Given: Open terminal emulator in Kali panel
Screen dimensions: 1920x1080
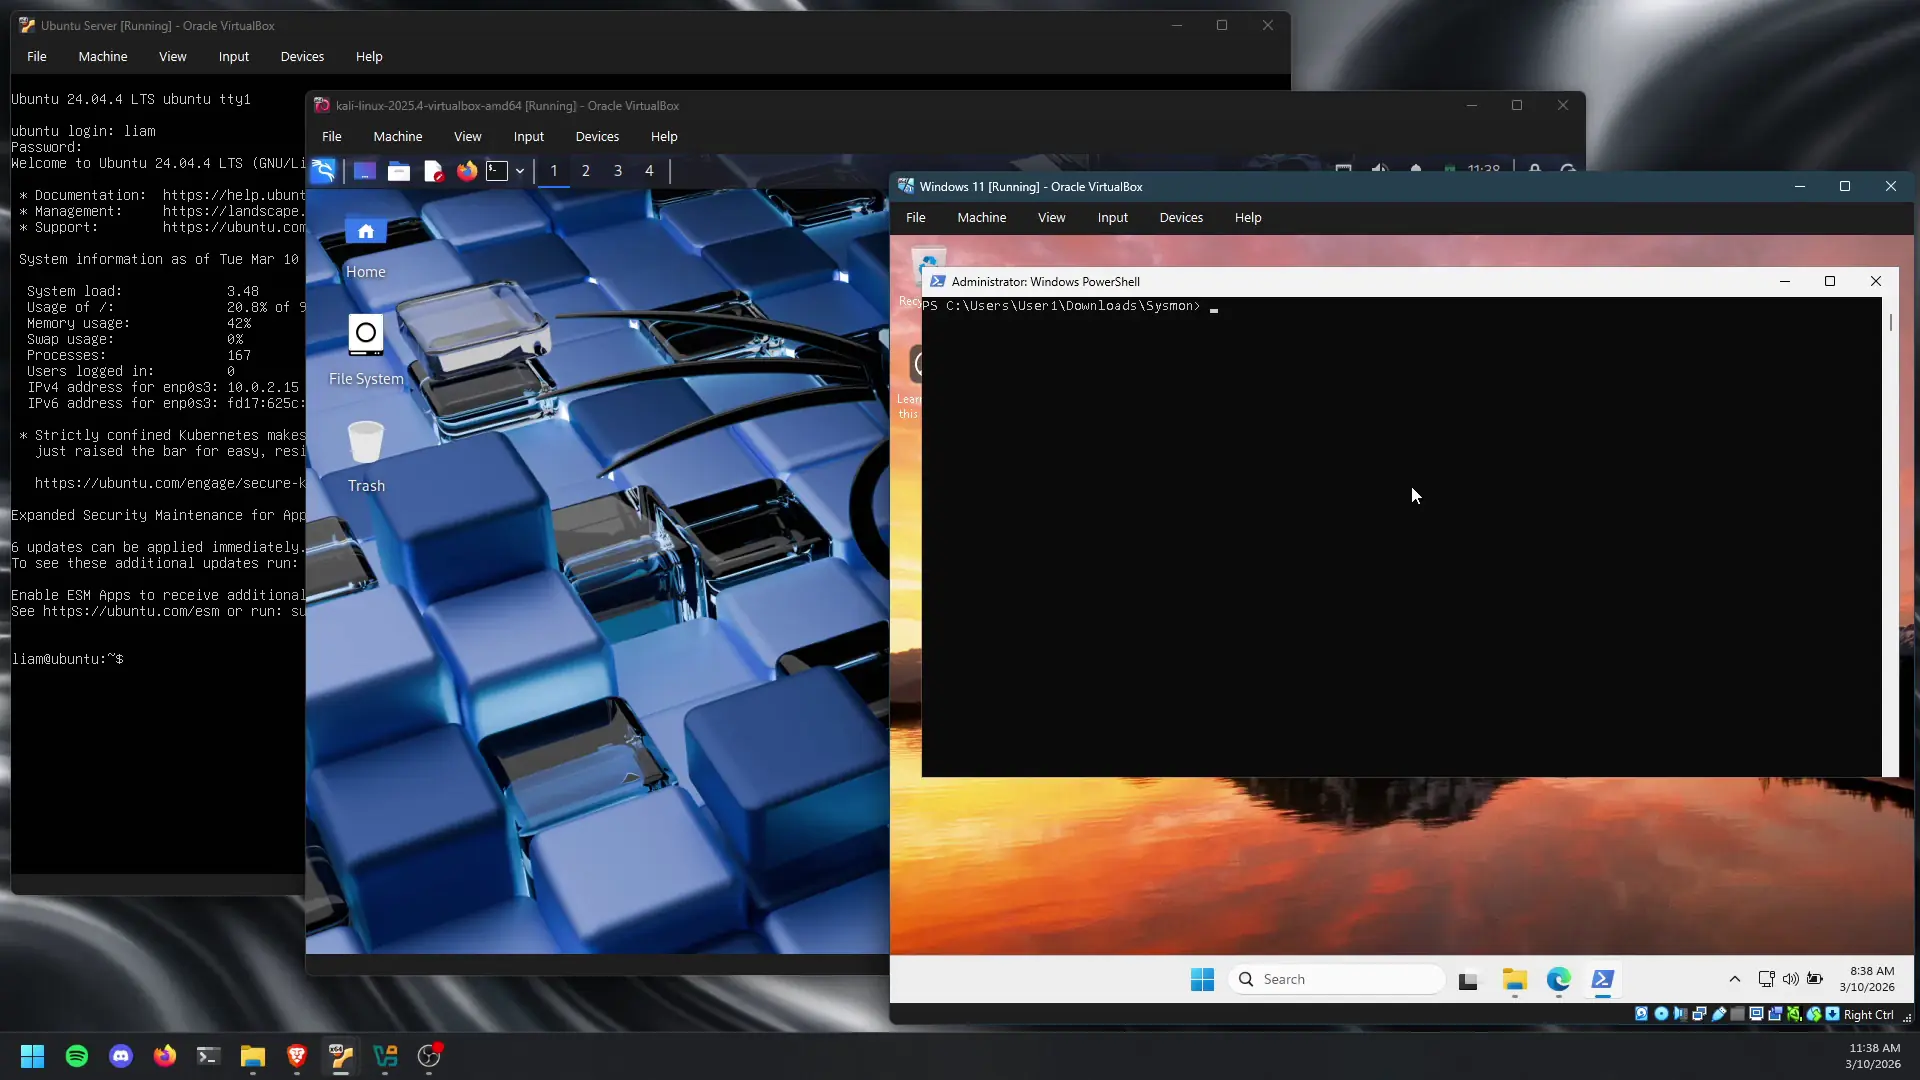Looking at the screenshot, I should pyautogui.click(x=497, y=171).
